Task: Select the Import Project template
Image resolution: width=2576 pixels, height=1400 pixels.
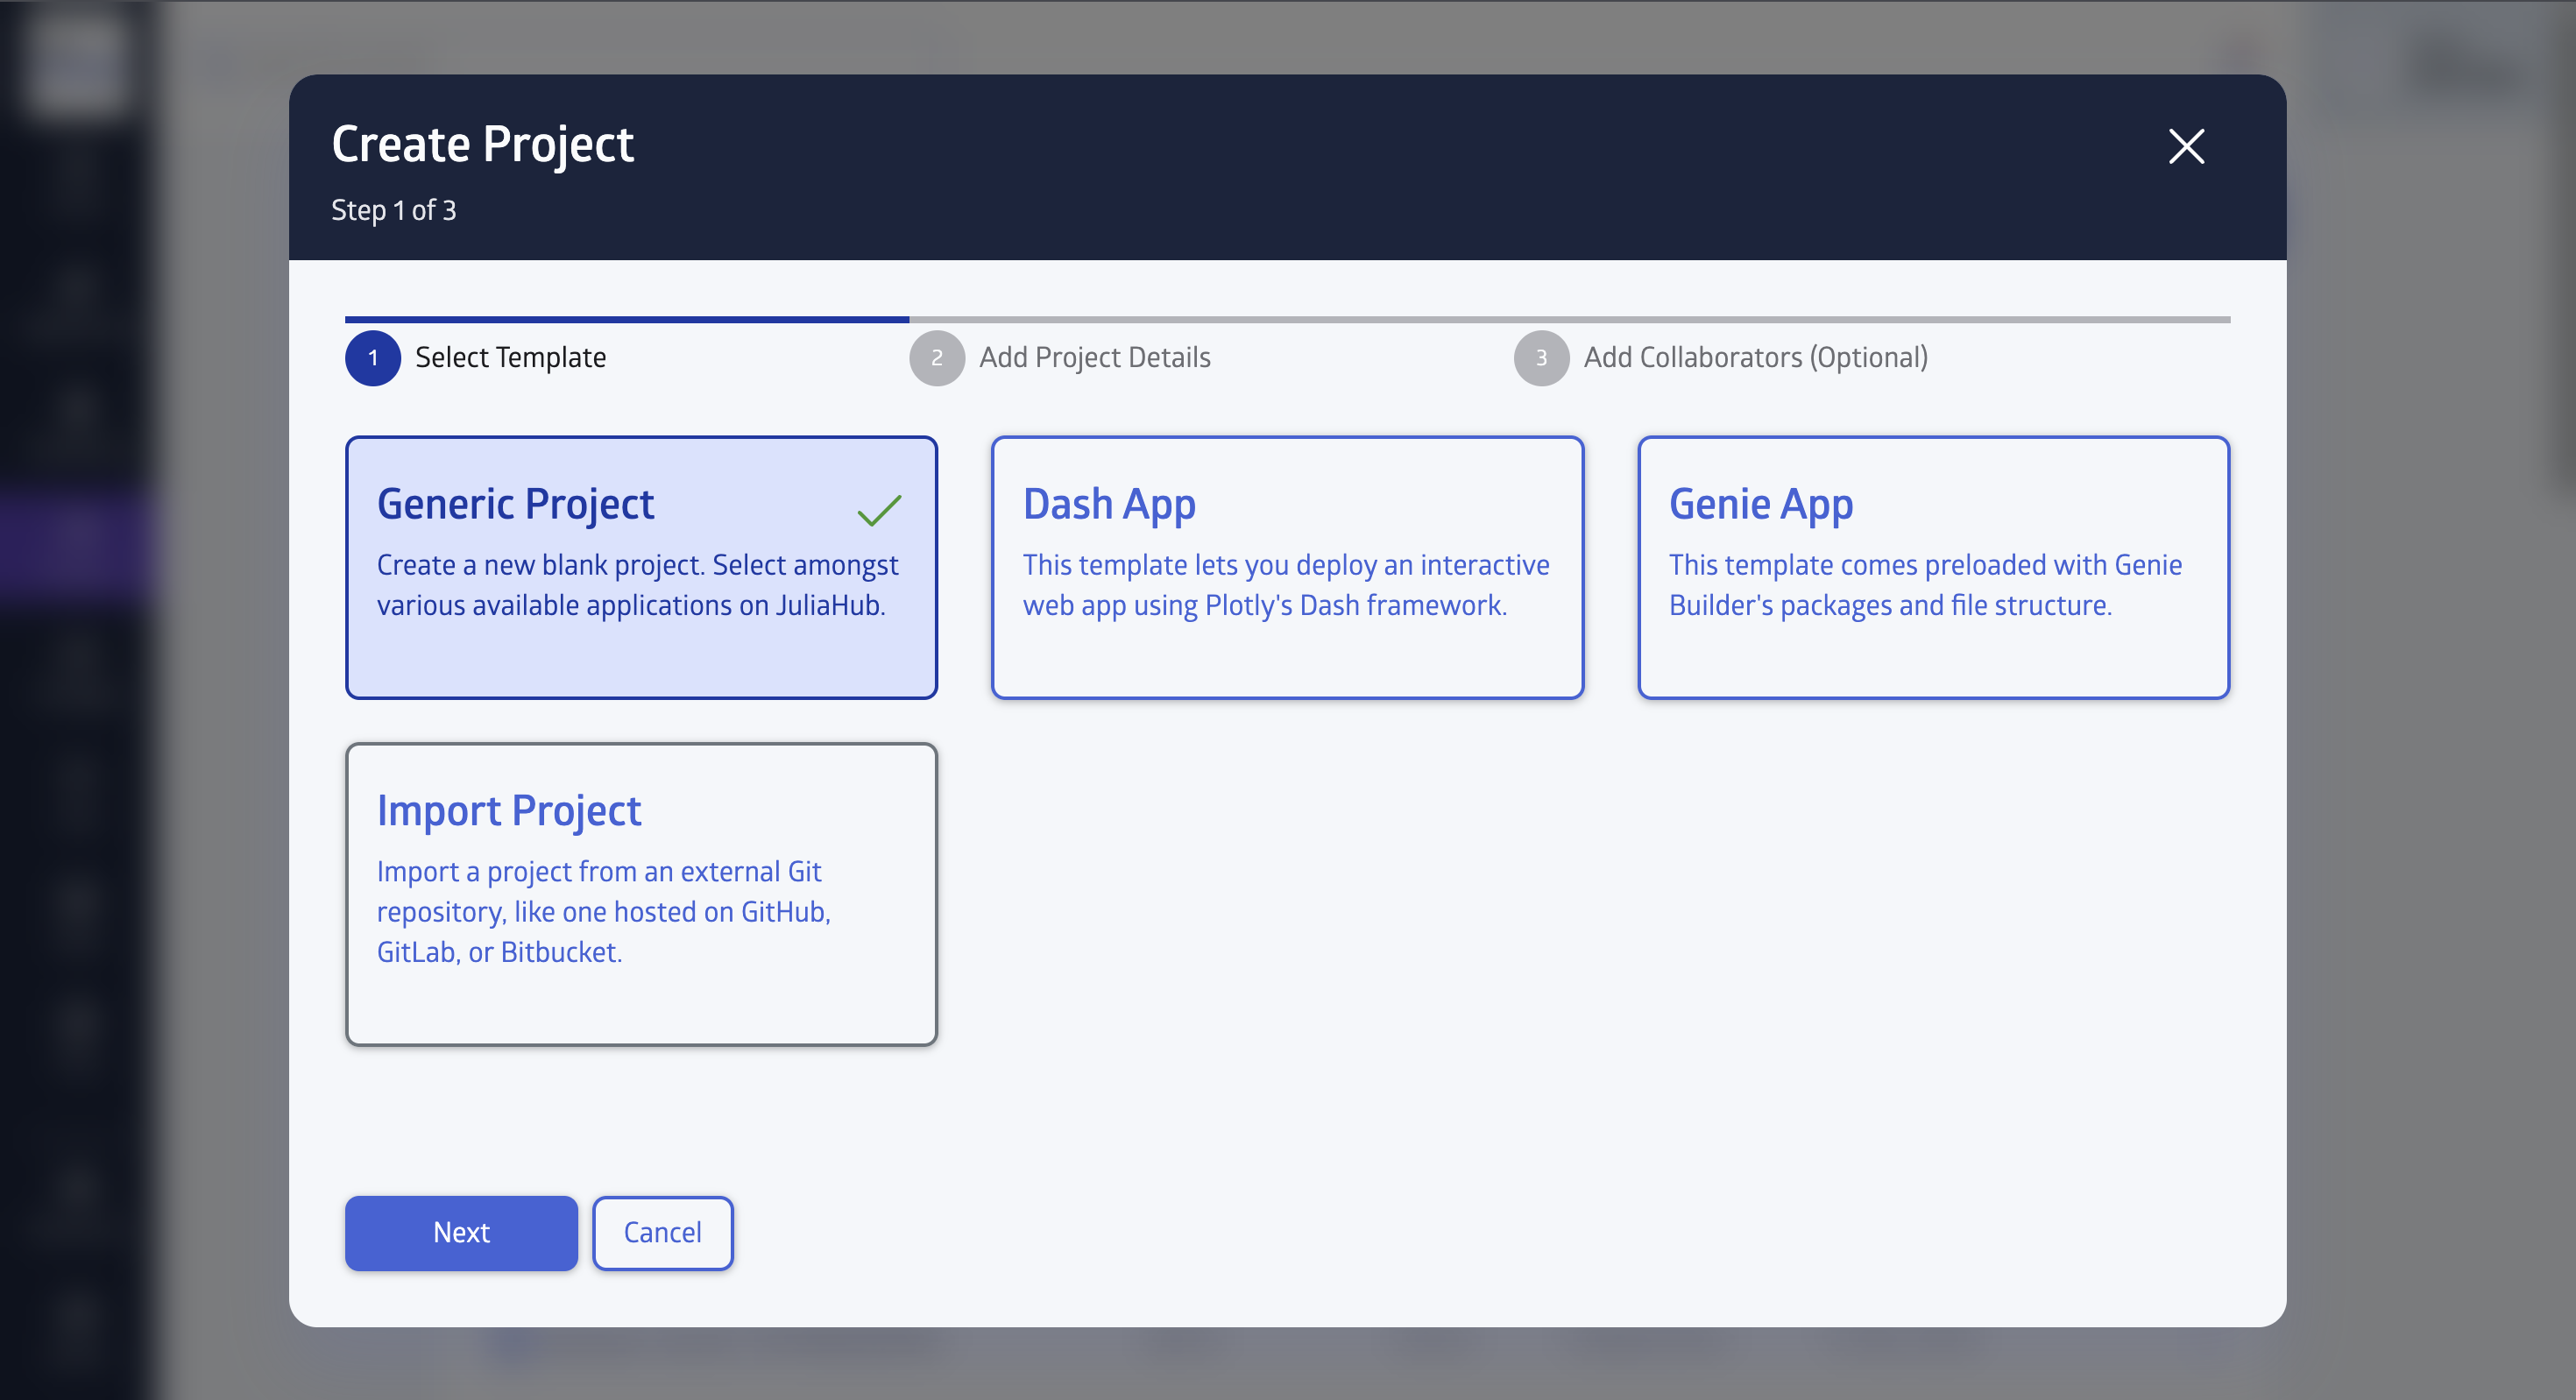Action: click(x=641, y=894)
